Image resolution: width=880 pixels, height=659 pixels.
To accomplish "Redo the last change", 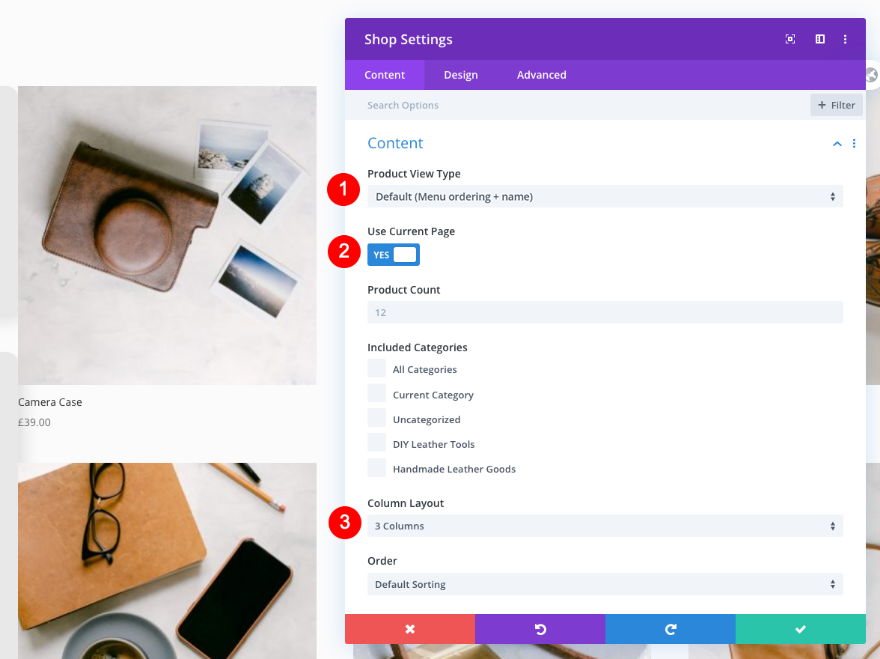I will pos(670,629).
